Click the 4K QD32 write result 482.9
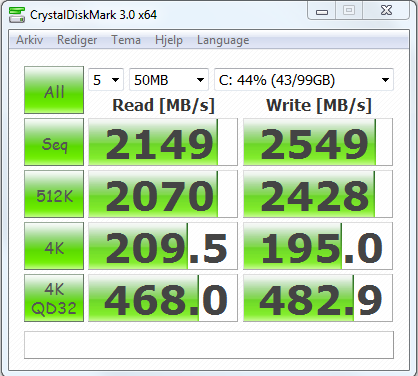The image size is (418, 376). pyautogui.click(x=318, y=298)
